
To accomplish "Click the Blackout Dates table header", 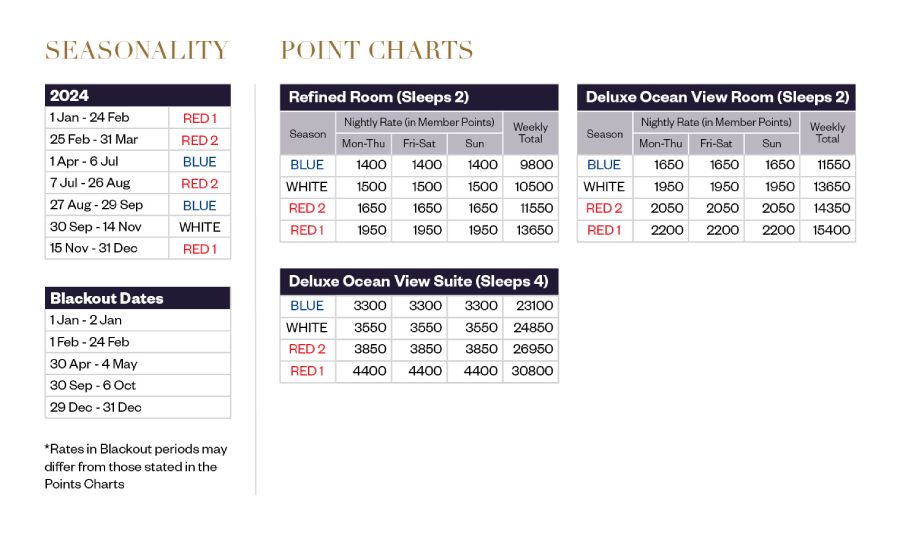I will coord(137,298).
